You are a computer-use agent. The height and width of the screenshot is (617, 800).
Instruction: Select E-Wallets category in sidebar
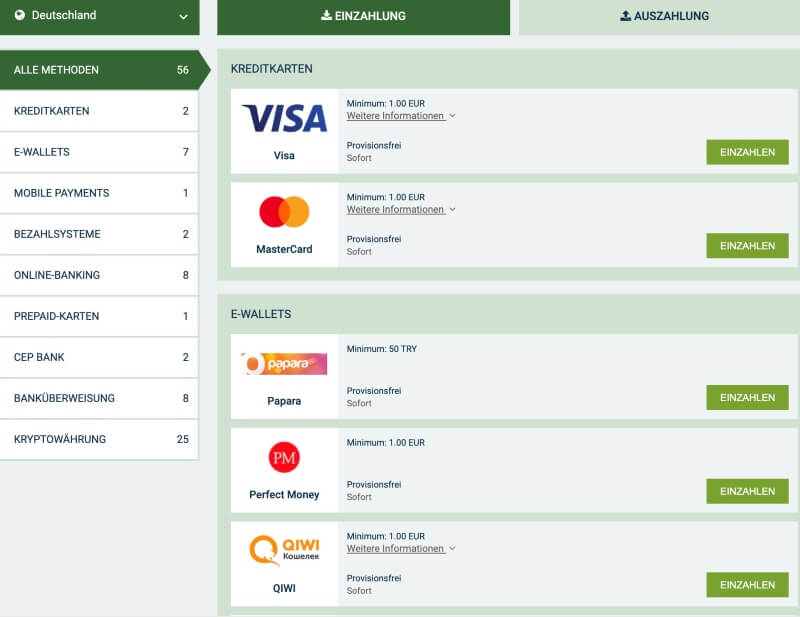99,152
